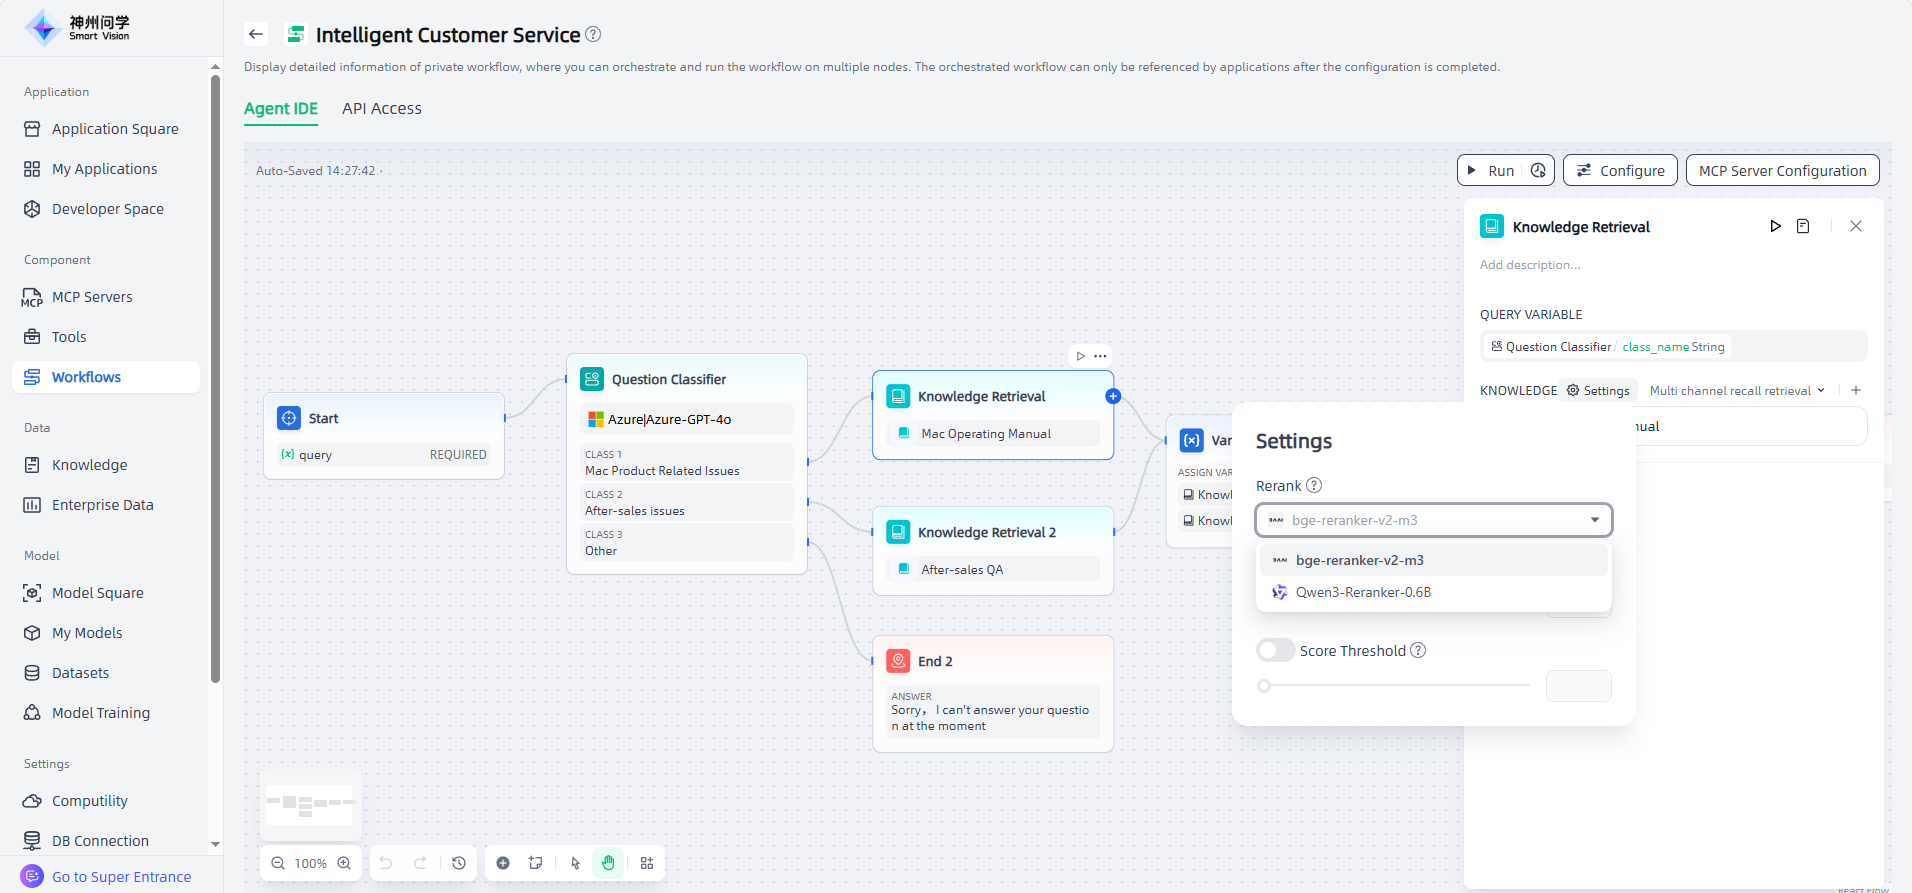Activate the hand pan mode toggle
Image resolution: width=1912 pixels, height=893 pixels.
tap(608, 863)
